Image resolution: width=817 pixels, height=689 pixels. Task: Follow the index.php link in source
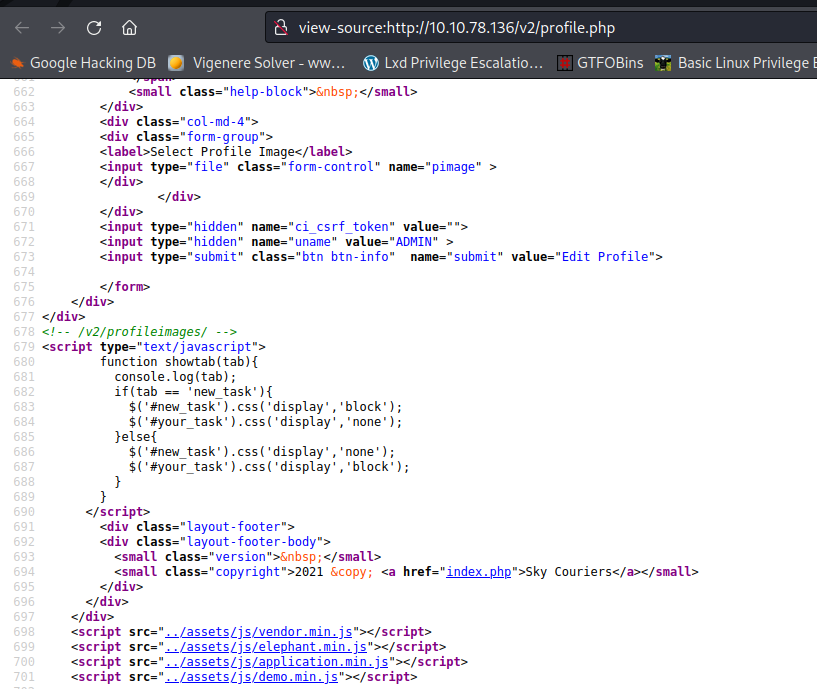479,572
